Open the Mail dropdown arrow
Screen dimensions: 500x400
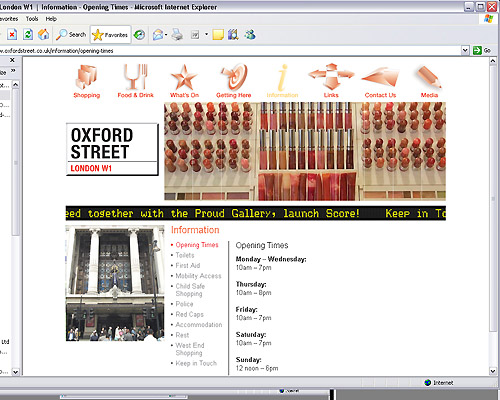coord(166,34)
